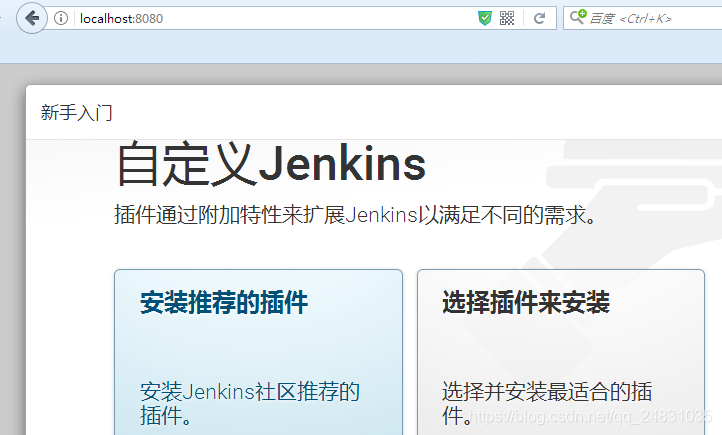Viewport: 722px width, 435px height.
Task: Click the green shield security icon
Action: pyautogui.click(x=485, y=18)
